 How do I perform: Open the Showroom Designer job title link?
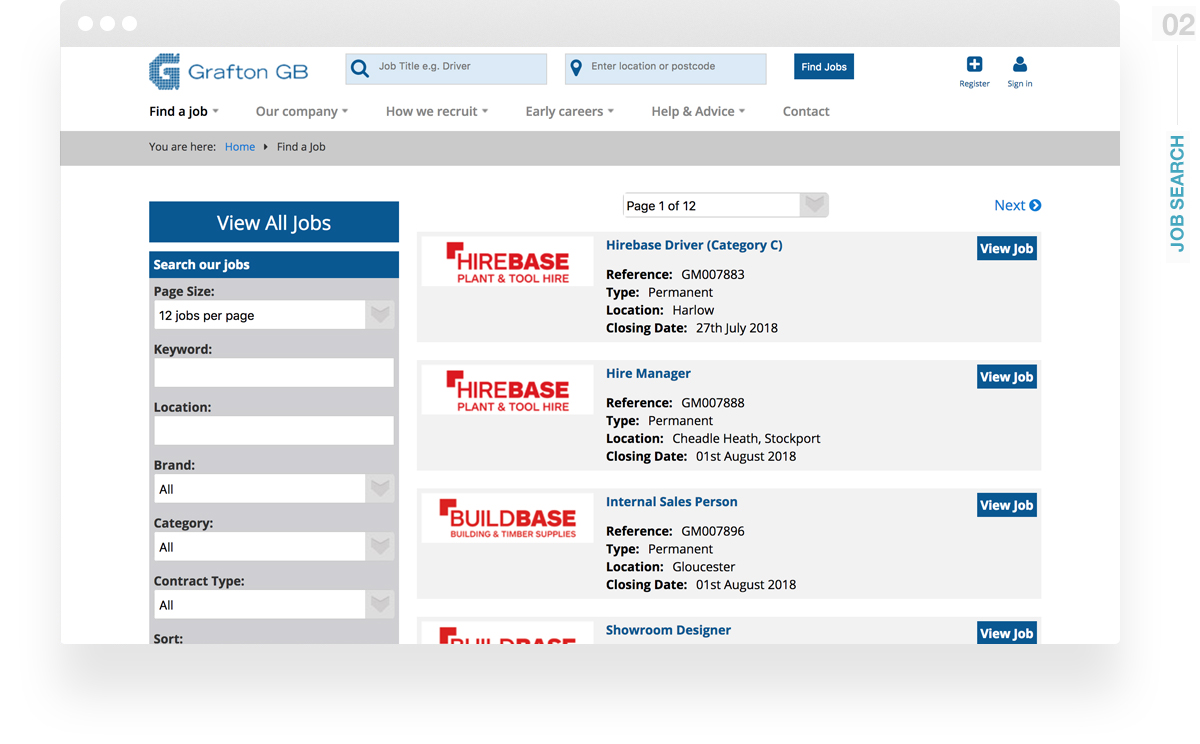coord(668,630)
